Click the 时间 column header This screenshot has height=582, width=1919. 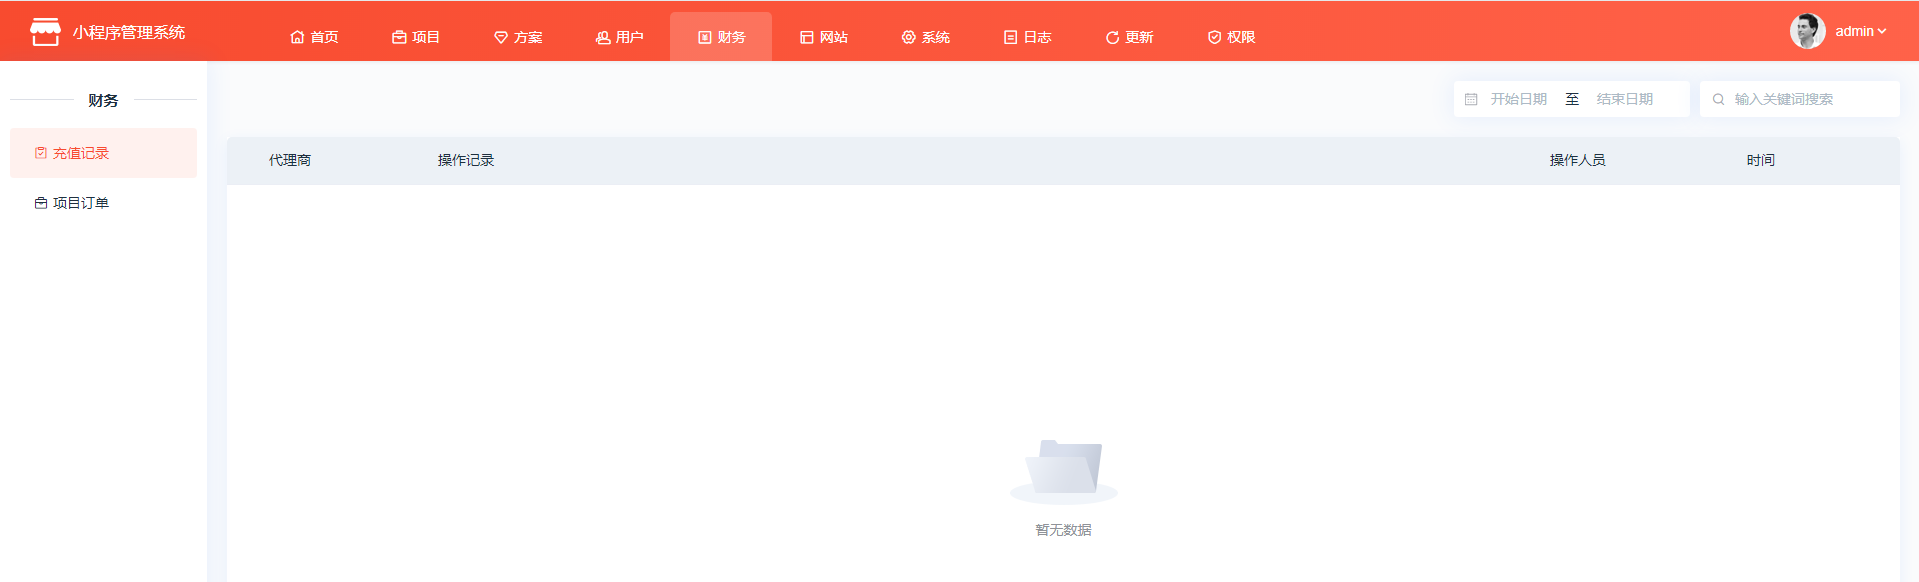[x=1761, y=160]
